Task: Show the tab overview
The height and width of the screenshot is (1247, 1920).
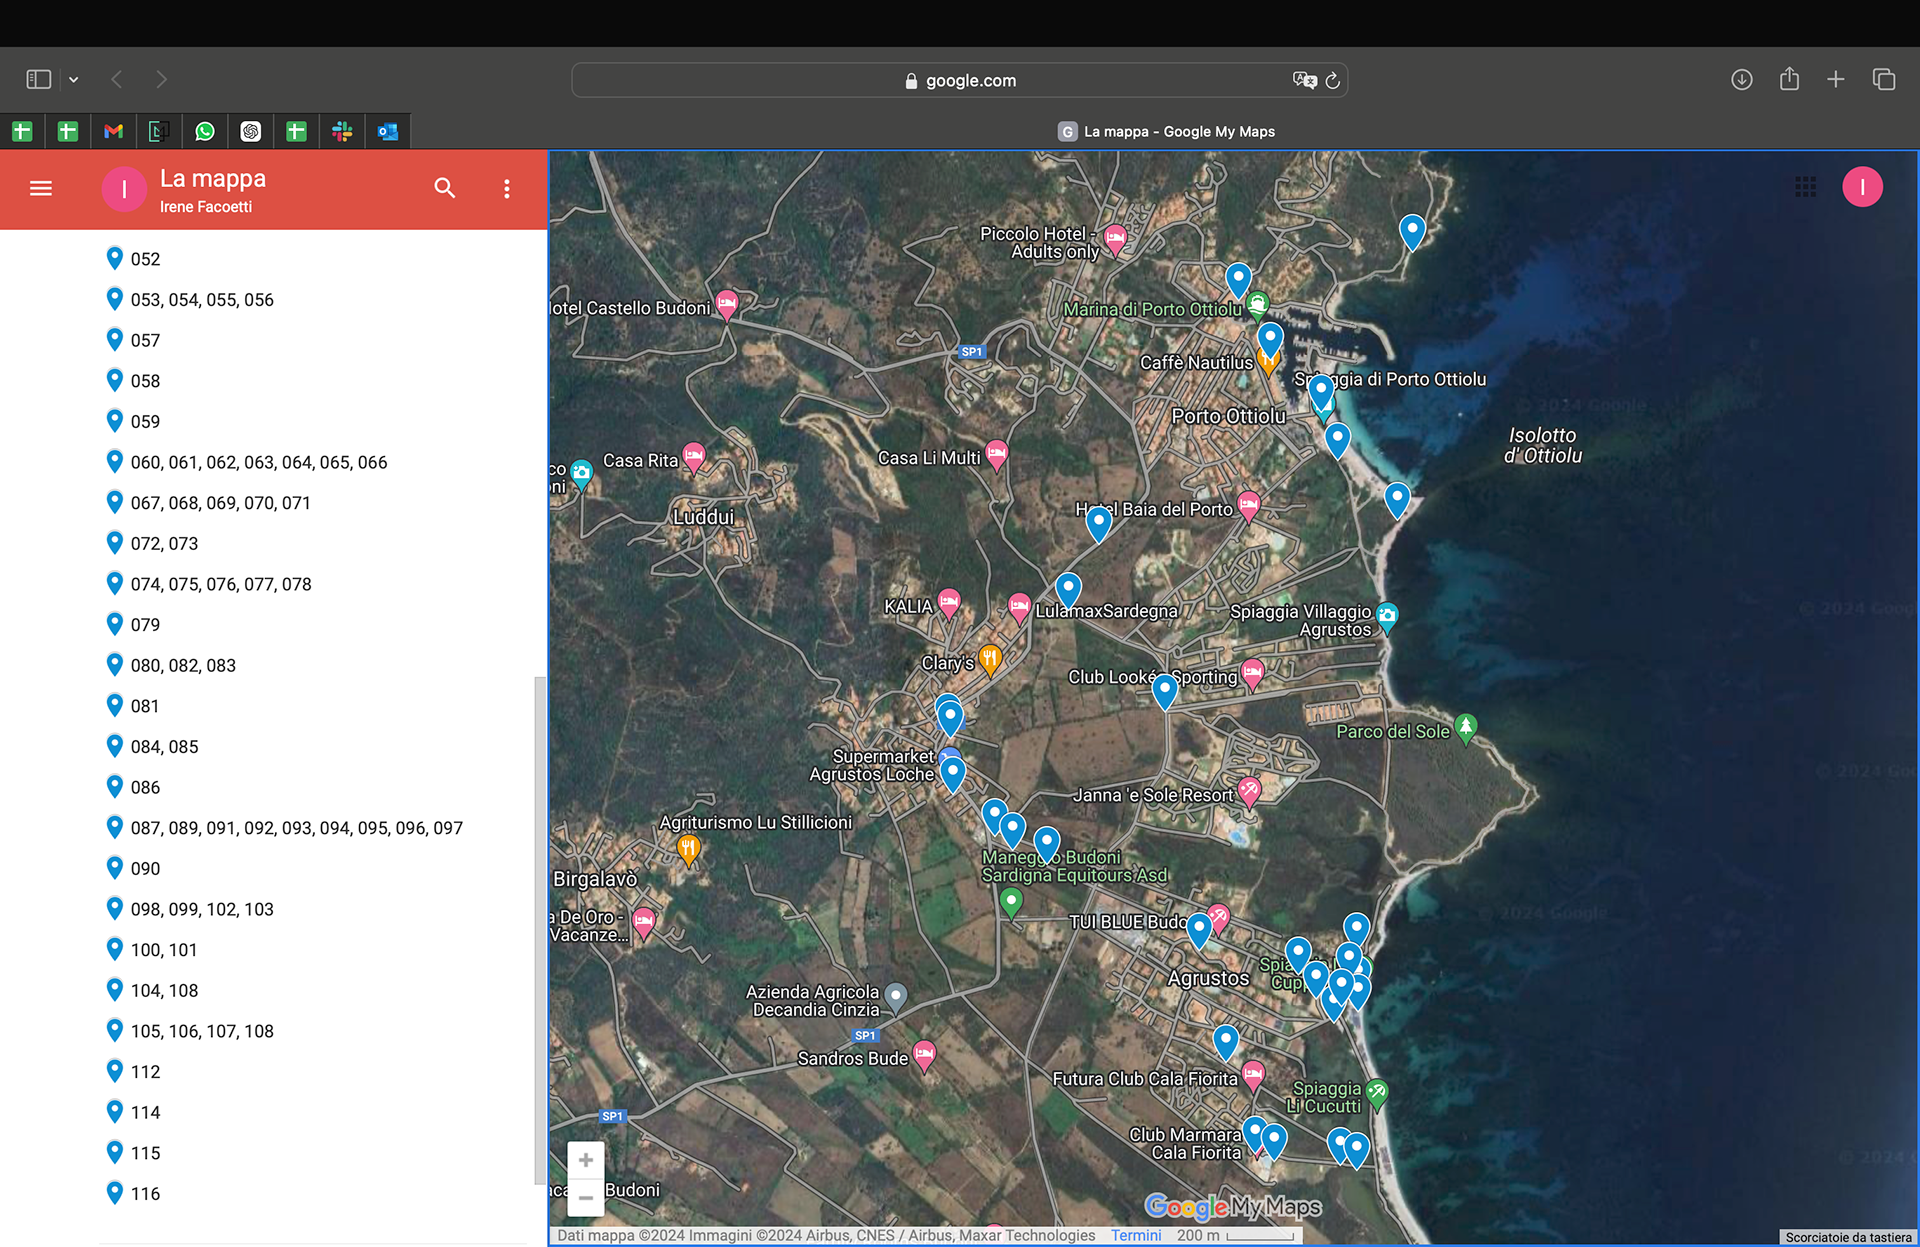Action: pyautogui.click(x=1884, y=79)
